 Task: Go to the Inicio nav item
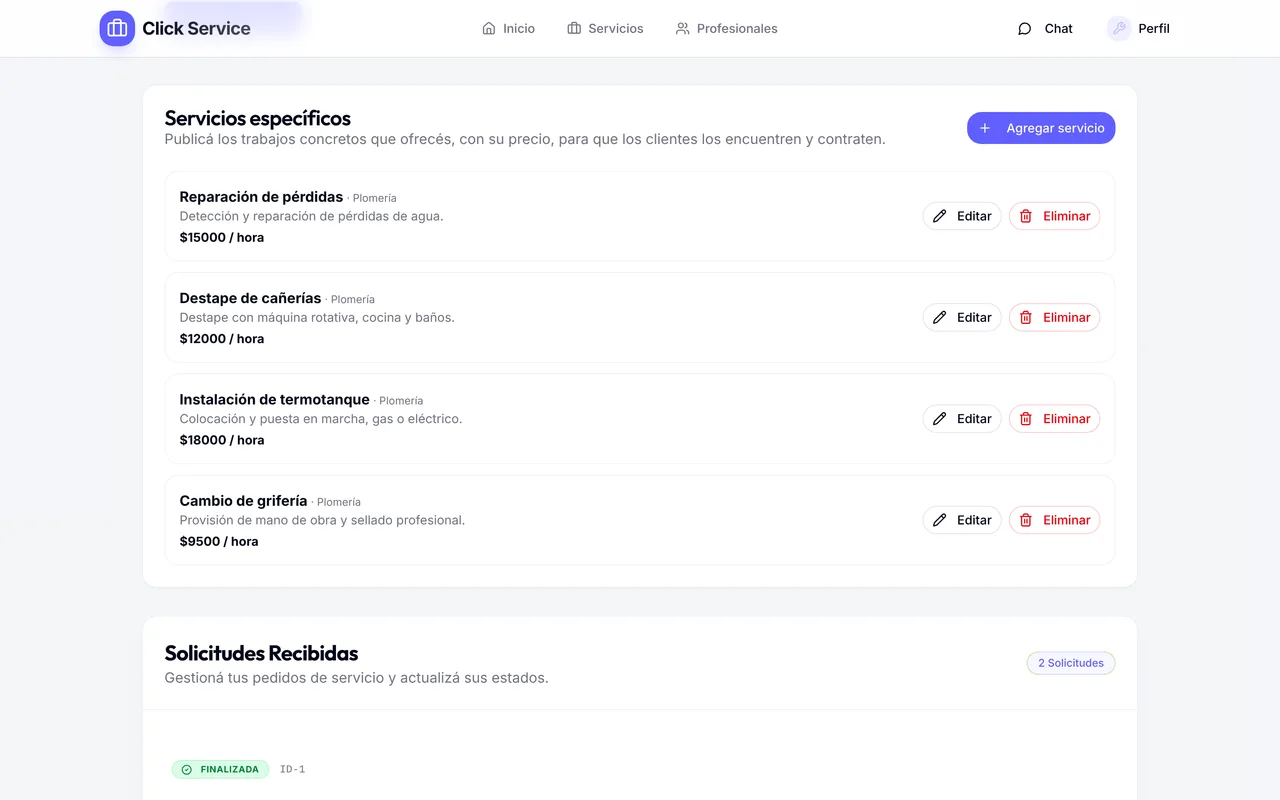click(x=508, y=29)
